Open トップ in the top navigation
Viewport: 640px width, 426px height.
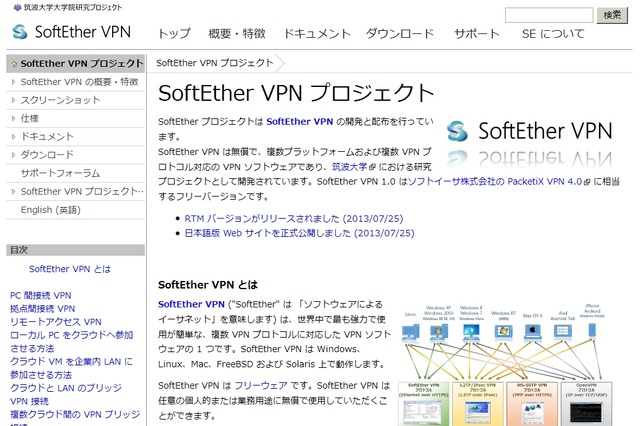[174, 33]
